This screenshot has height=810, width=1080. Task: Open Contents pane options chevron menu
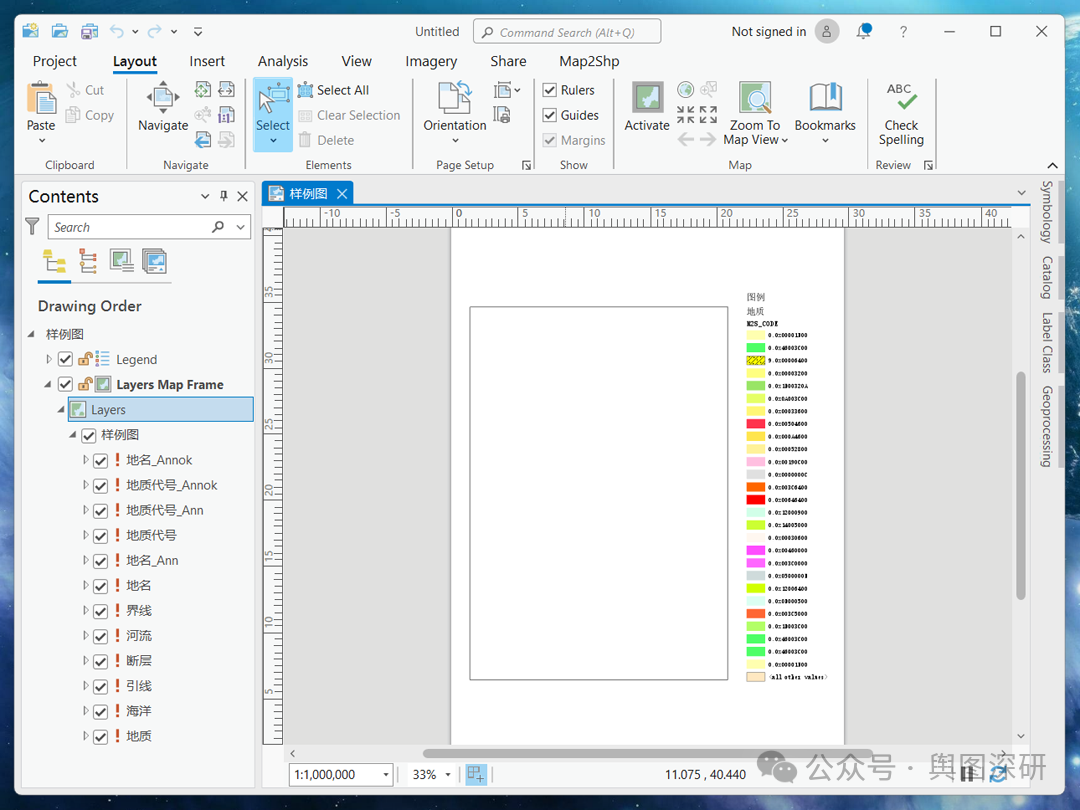205,196
